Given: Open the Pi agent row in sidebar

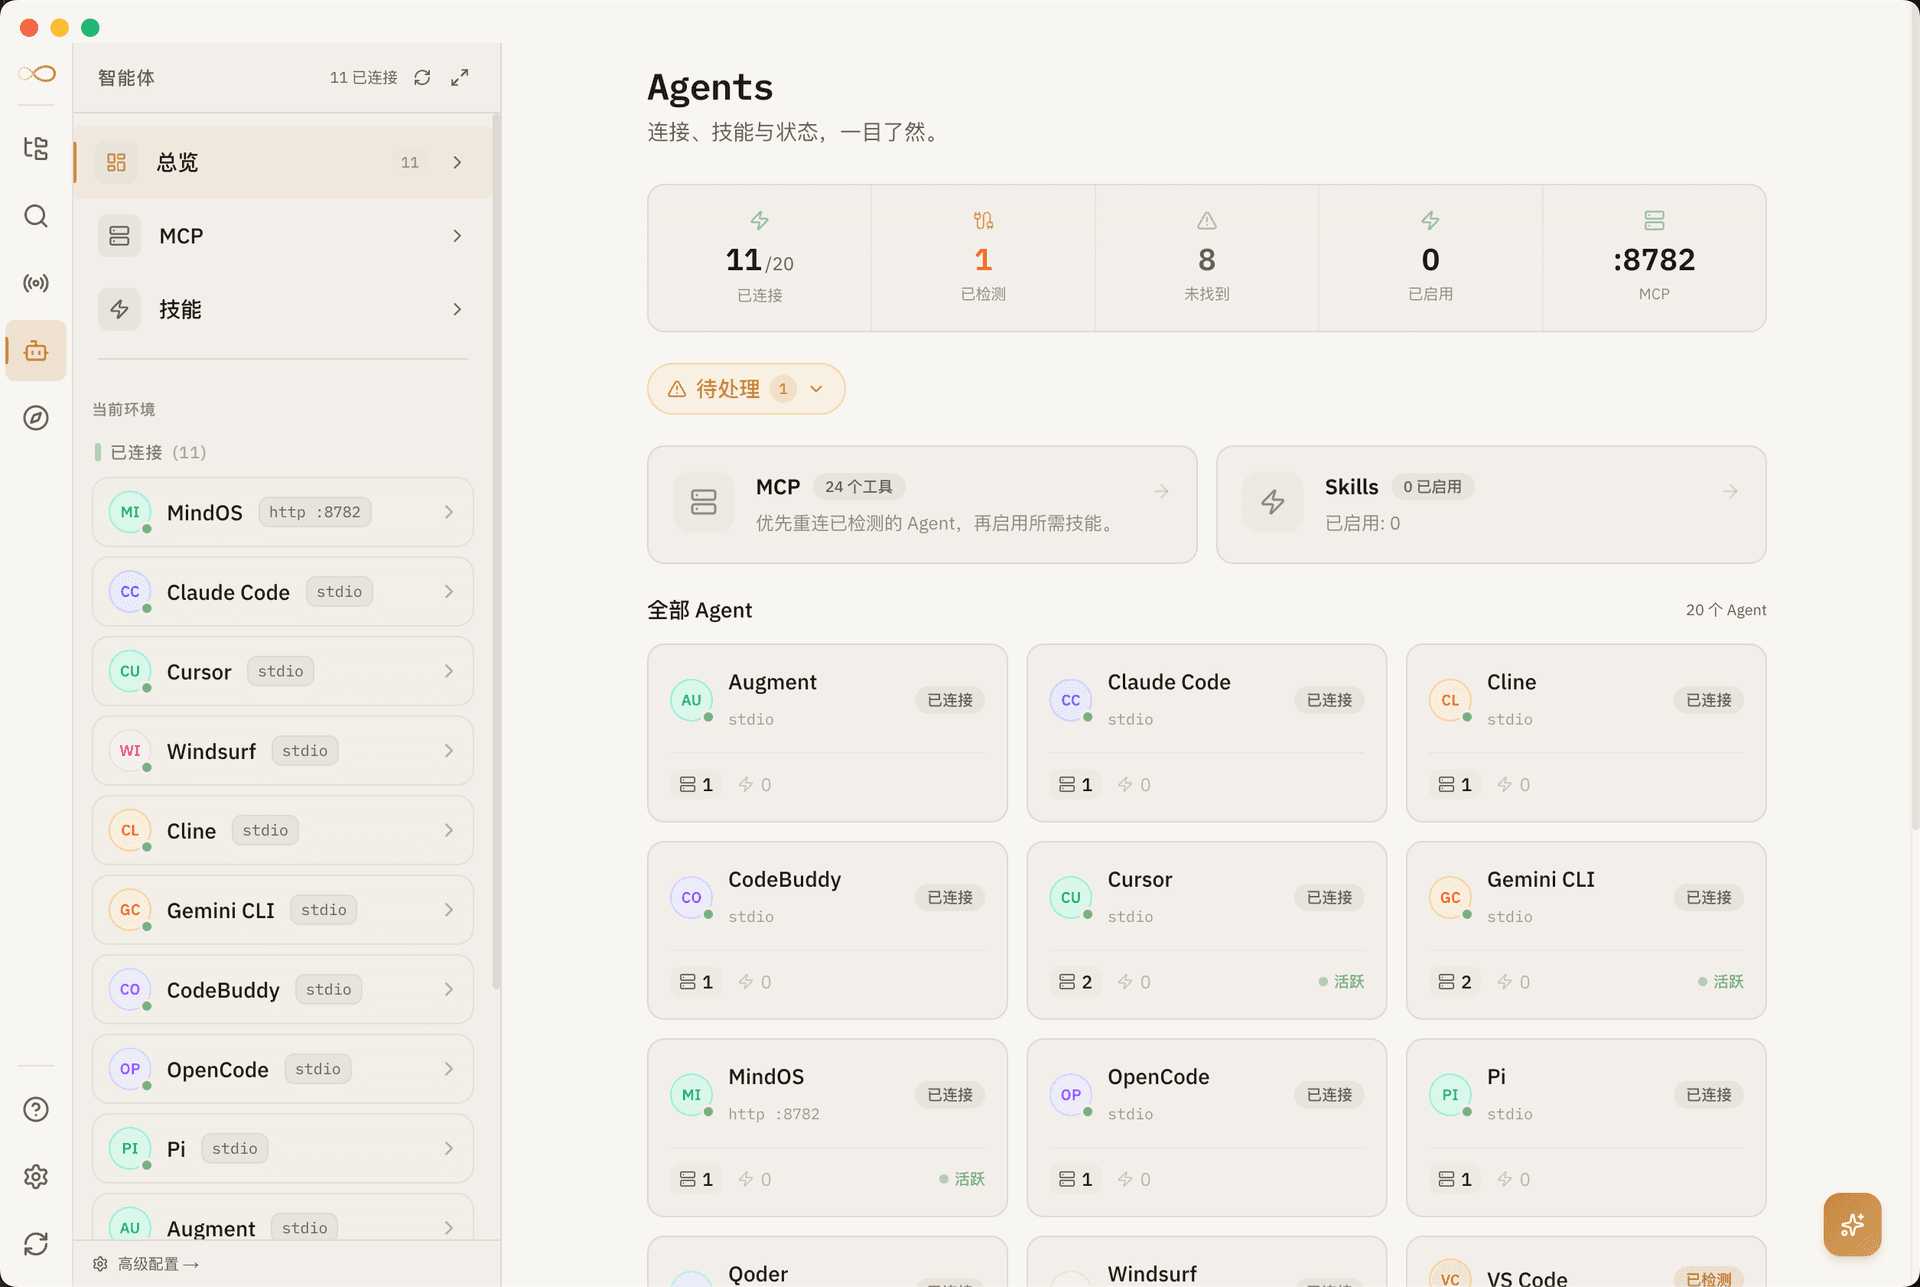Looking at the screenshot, I should coord(283,1149).
